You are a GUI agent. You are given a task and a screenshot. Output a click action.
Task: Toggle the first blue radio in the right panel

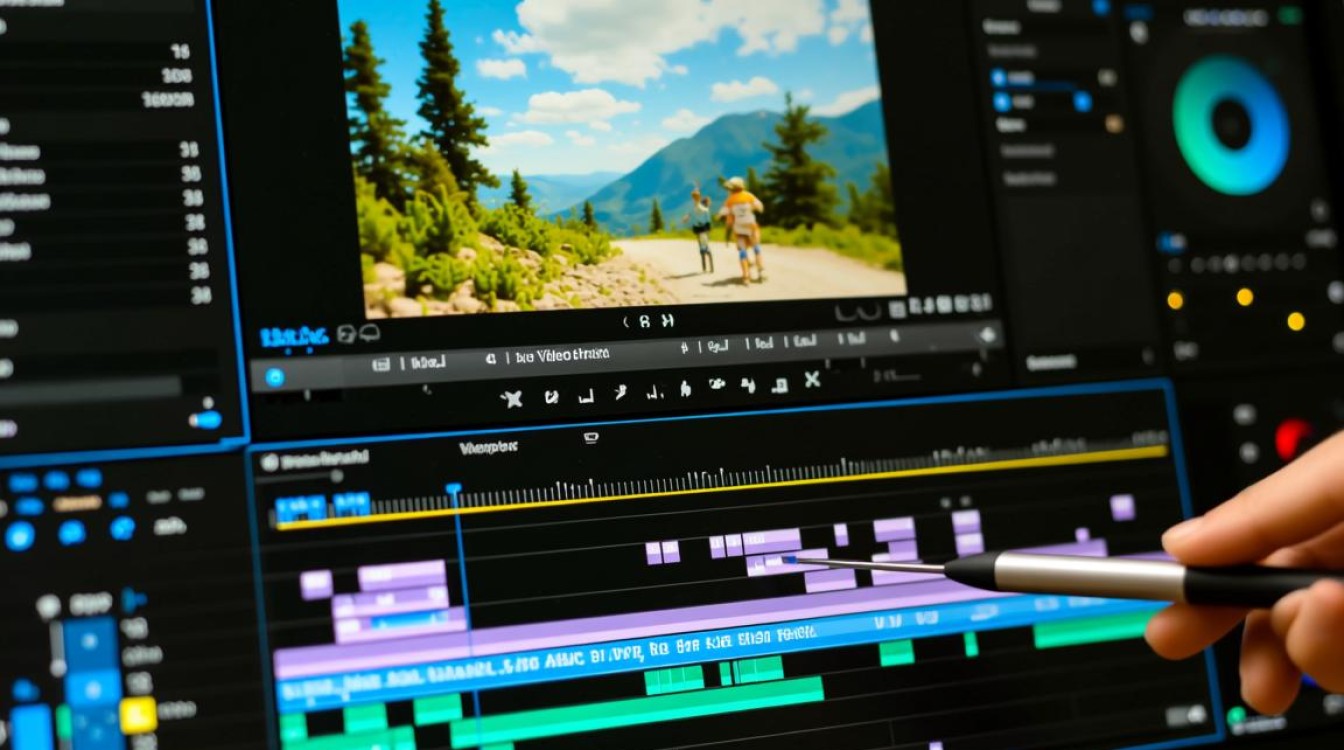click(998, 77)
